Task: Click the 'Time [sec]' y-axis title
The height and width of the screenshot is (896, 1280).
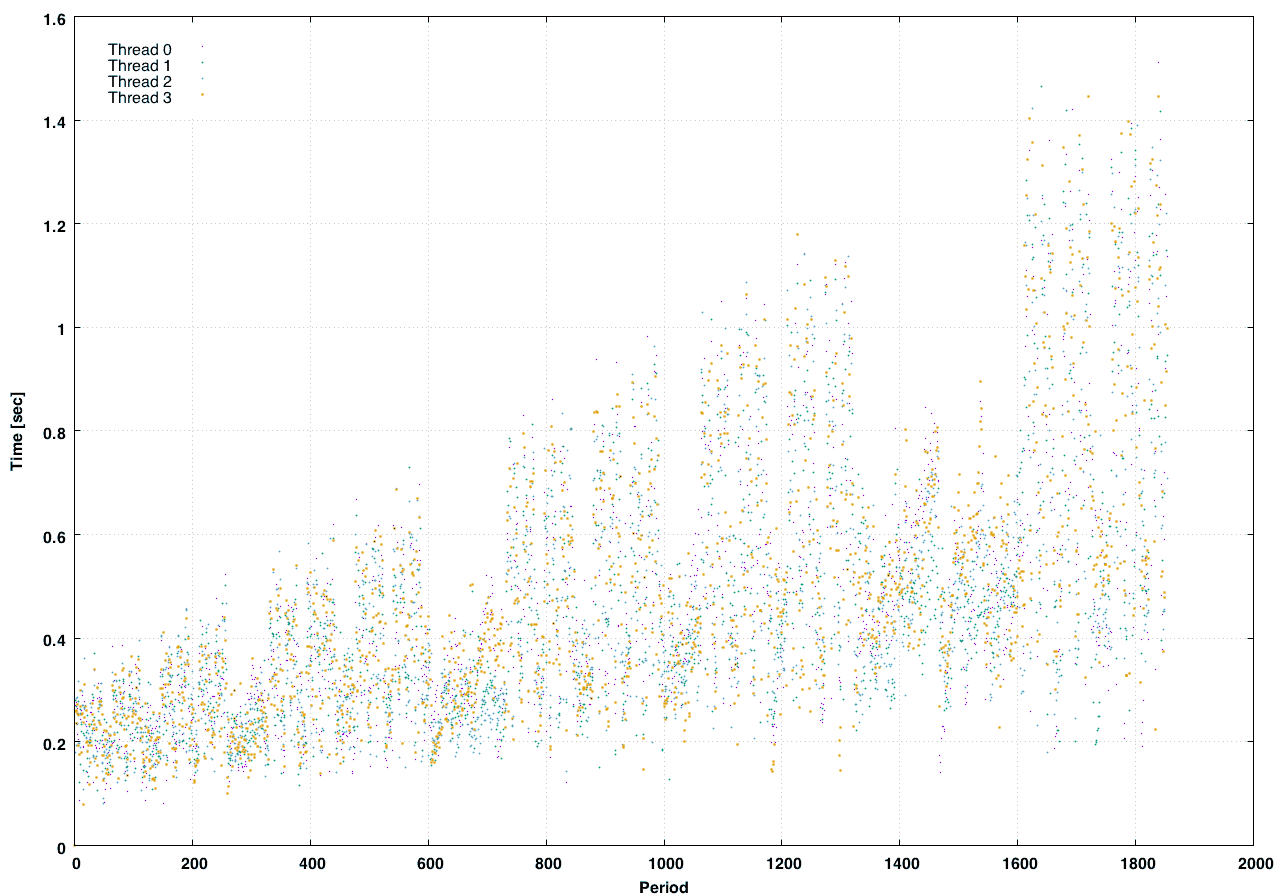Action: pos(17,431)
